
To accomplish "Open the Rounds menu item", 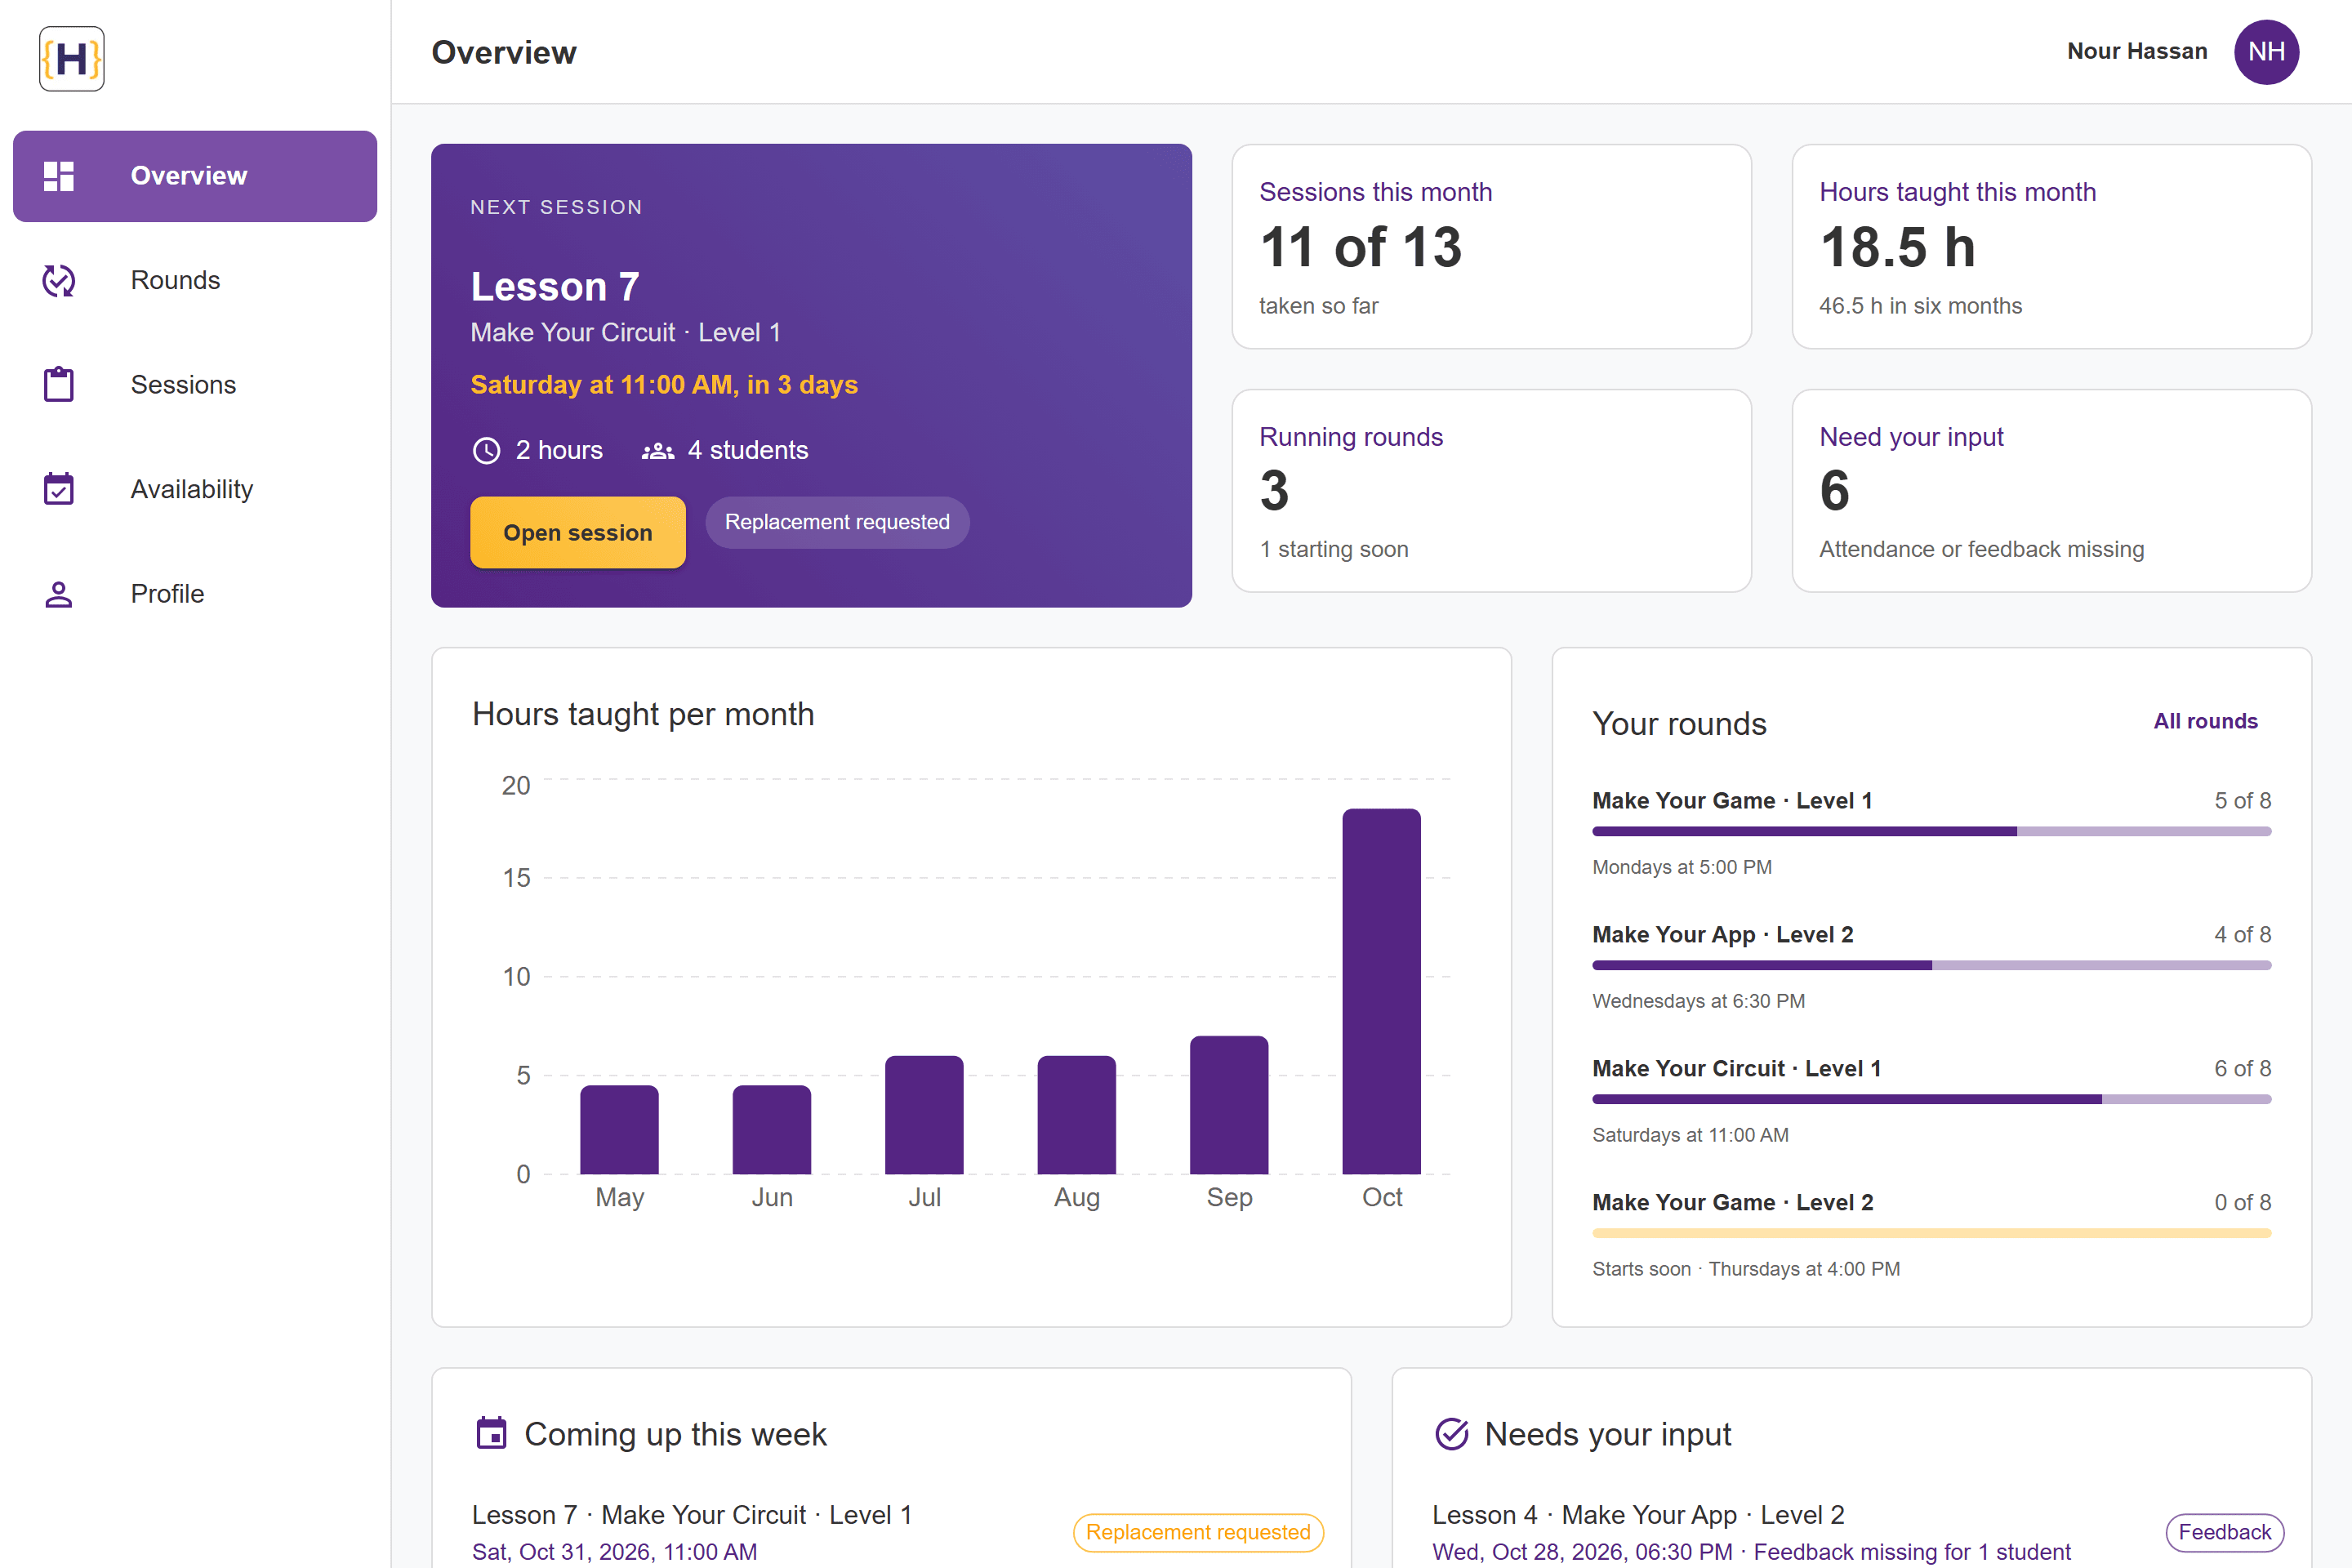I will pos(195,281).
